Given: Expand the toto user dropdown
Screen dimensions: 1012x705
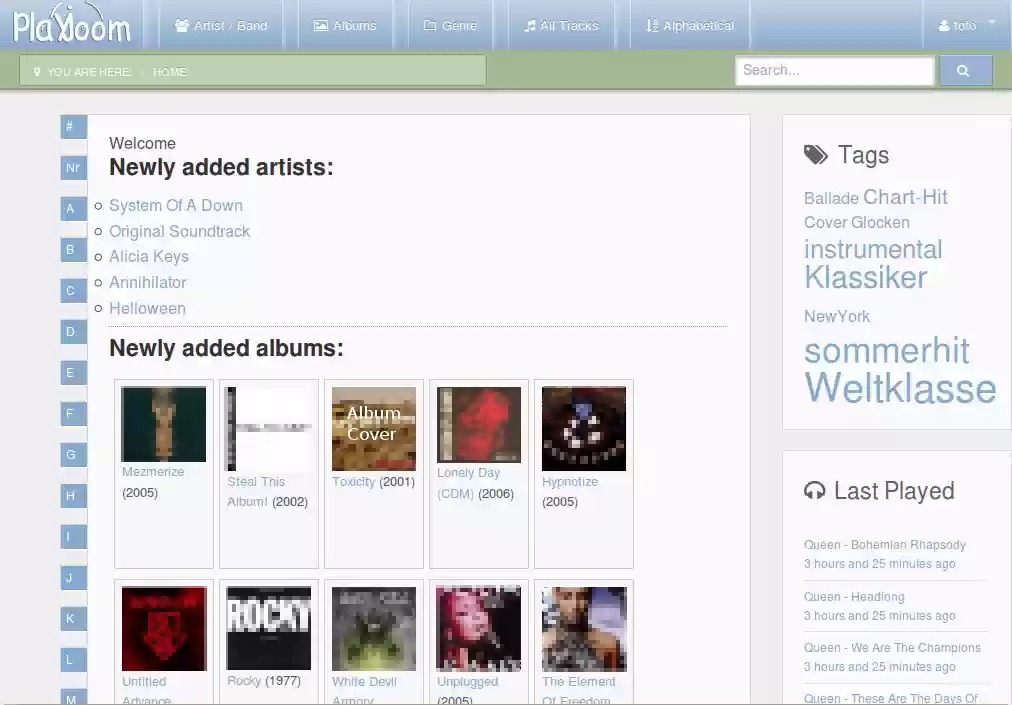Looking at the screenshot, I should point(966,26).
